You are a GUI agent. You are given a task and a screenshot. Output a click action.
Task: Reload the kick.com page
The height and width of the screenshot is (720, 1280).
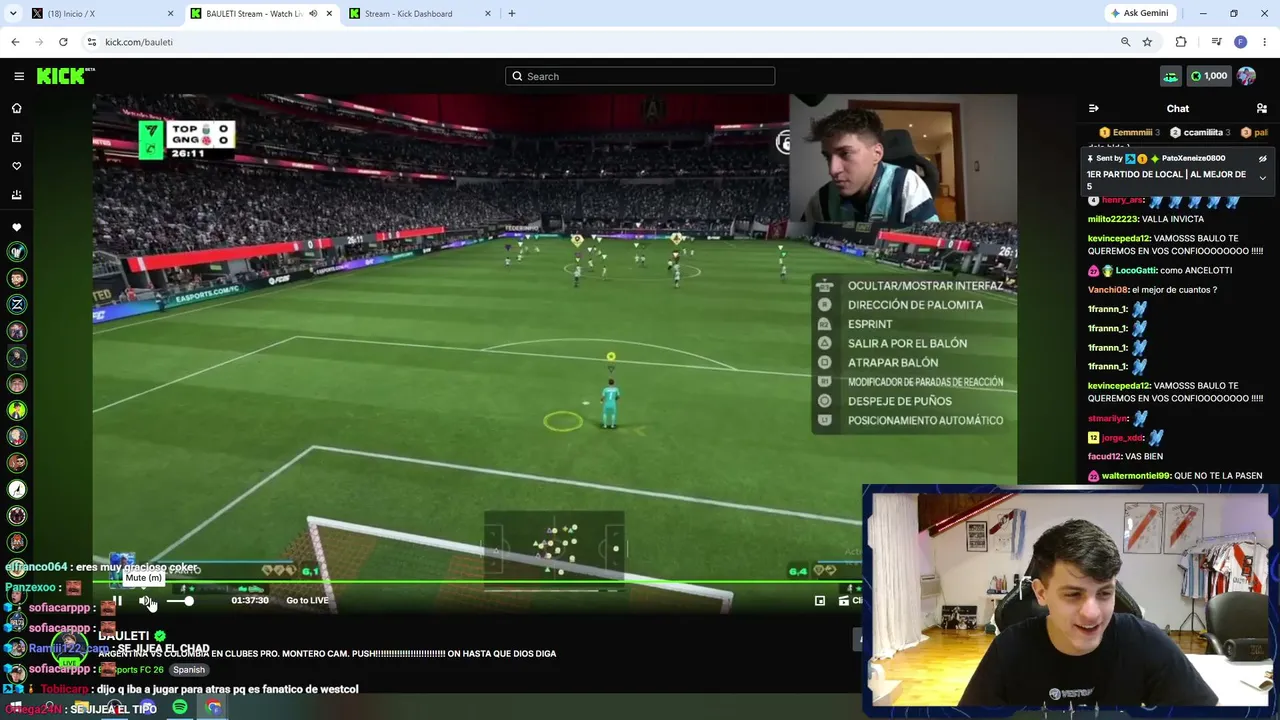pyautogui.click(x=63, y=42)
